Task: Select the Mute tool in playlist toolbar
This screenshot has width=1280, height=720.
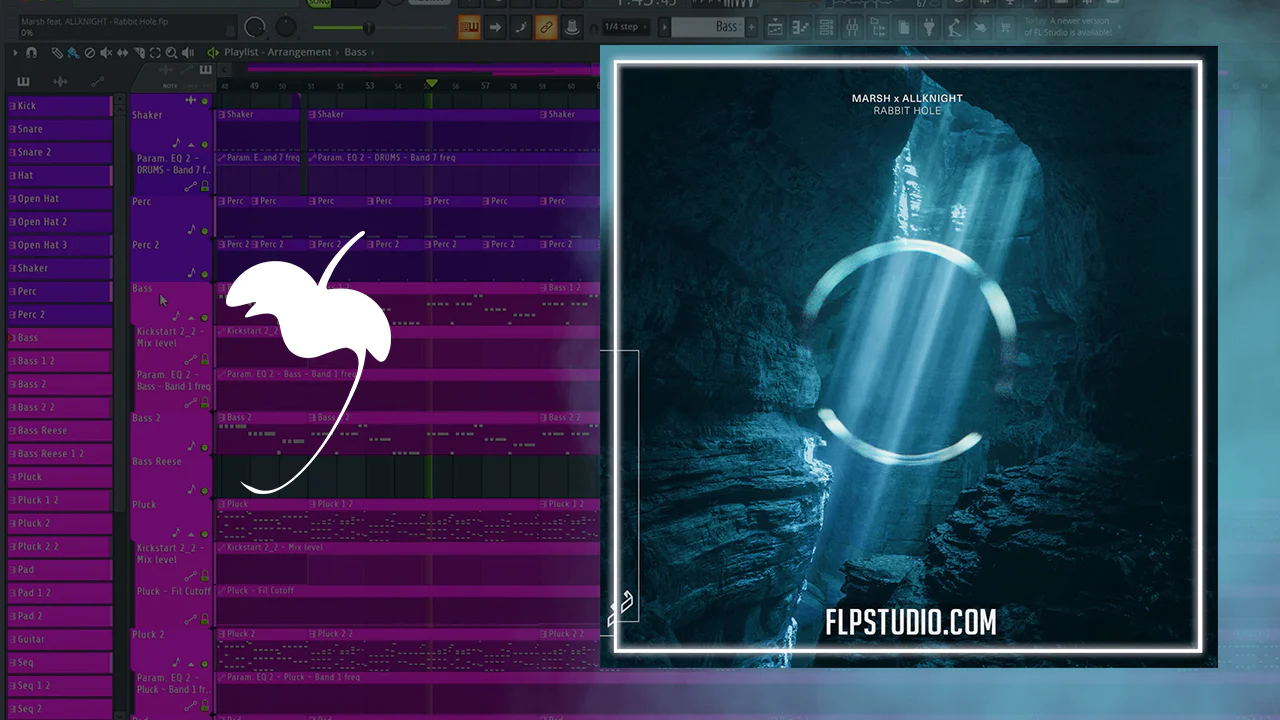Action: (x=107, y=52)
